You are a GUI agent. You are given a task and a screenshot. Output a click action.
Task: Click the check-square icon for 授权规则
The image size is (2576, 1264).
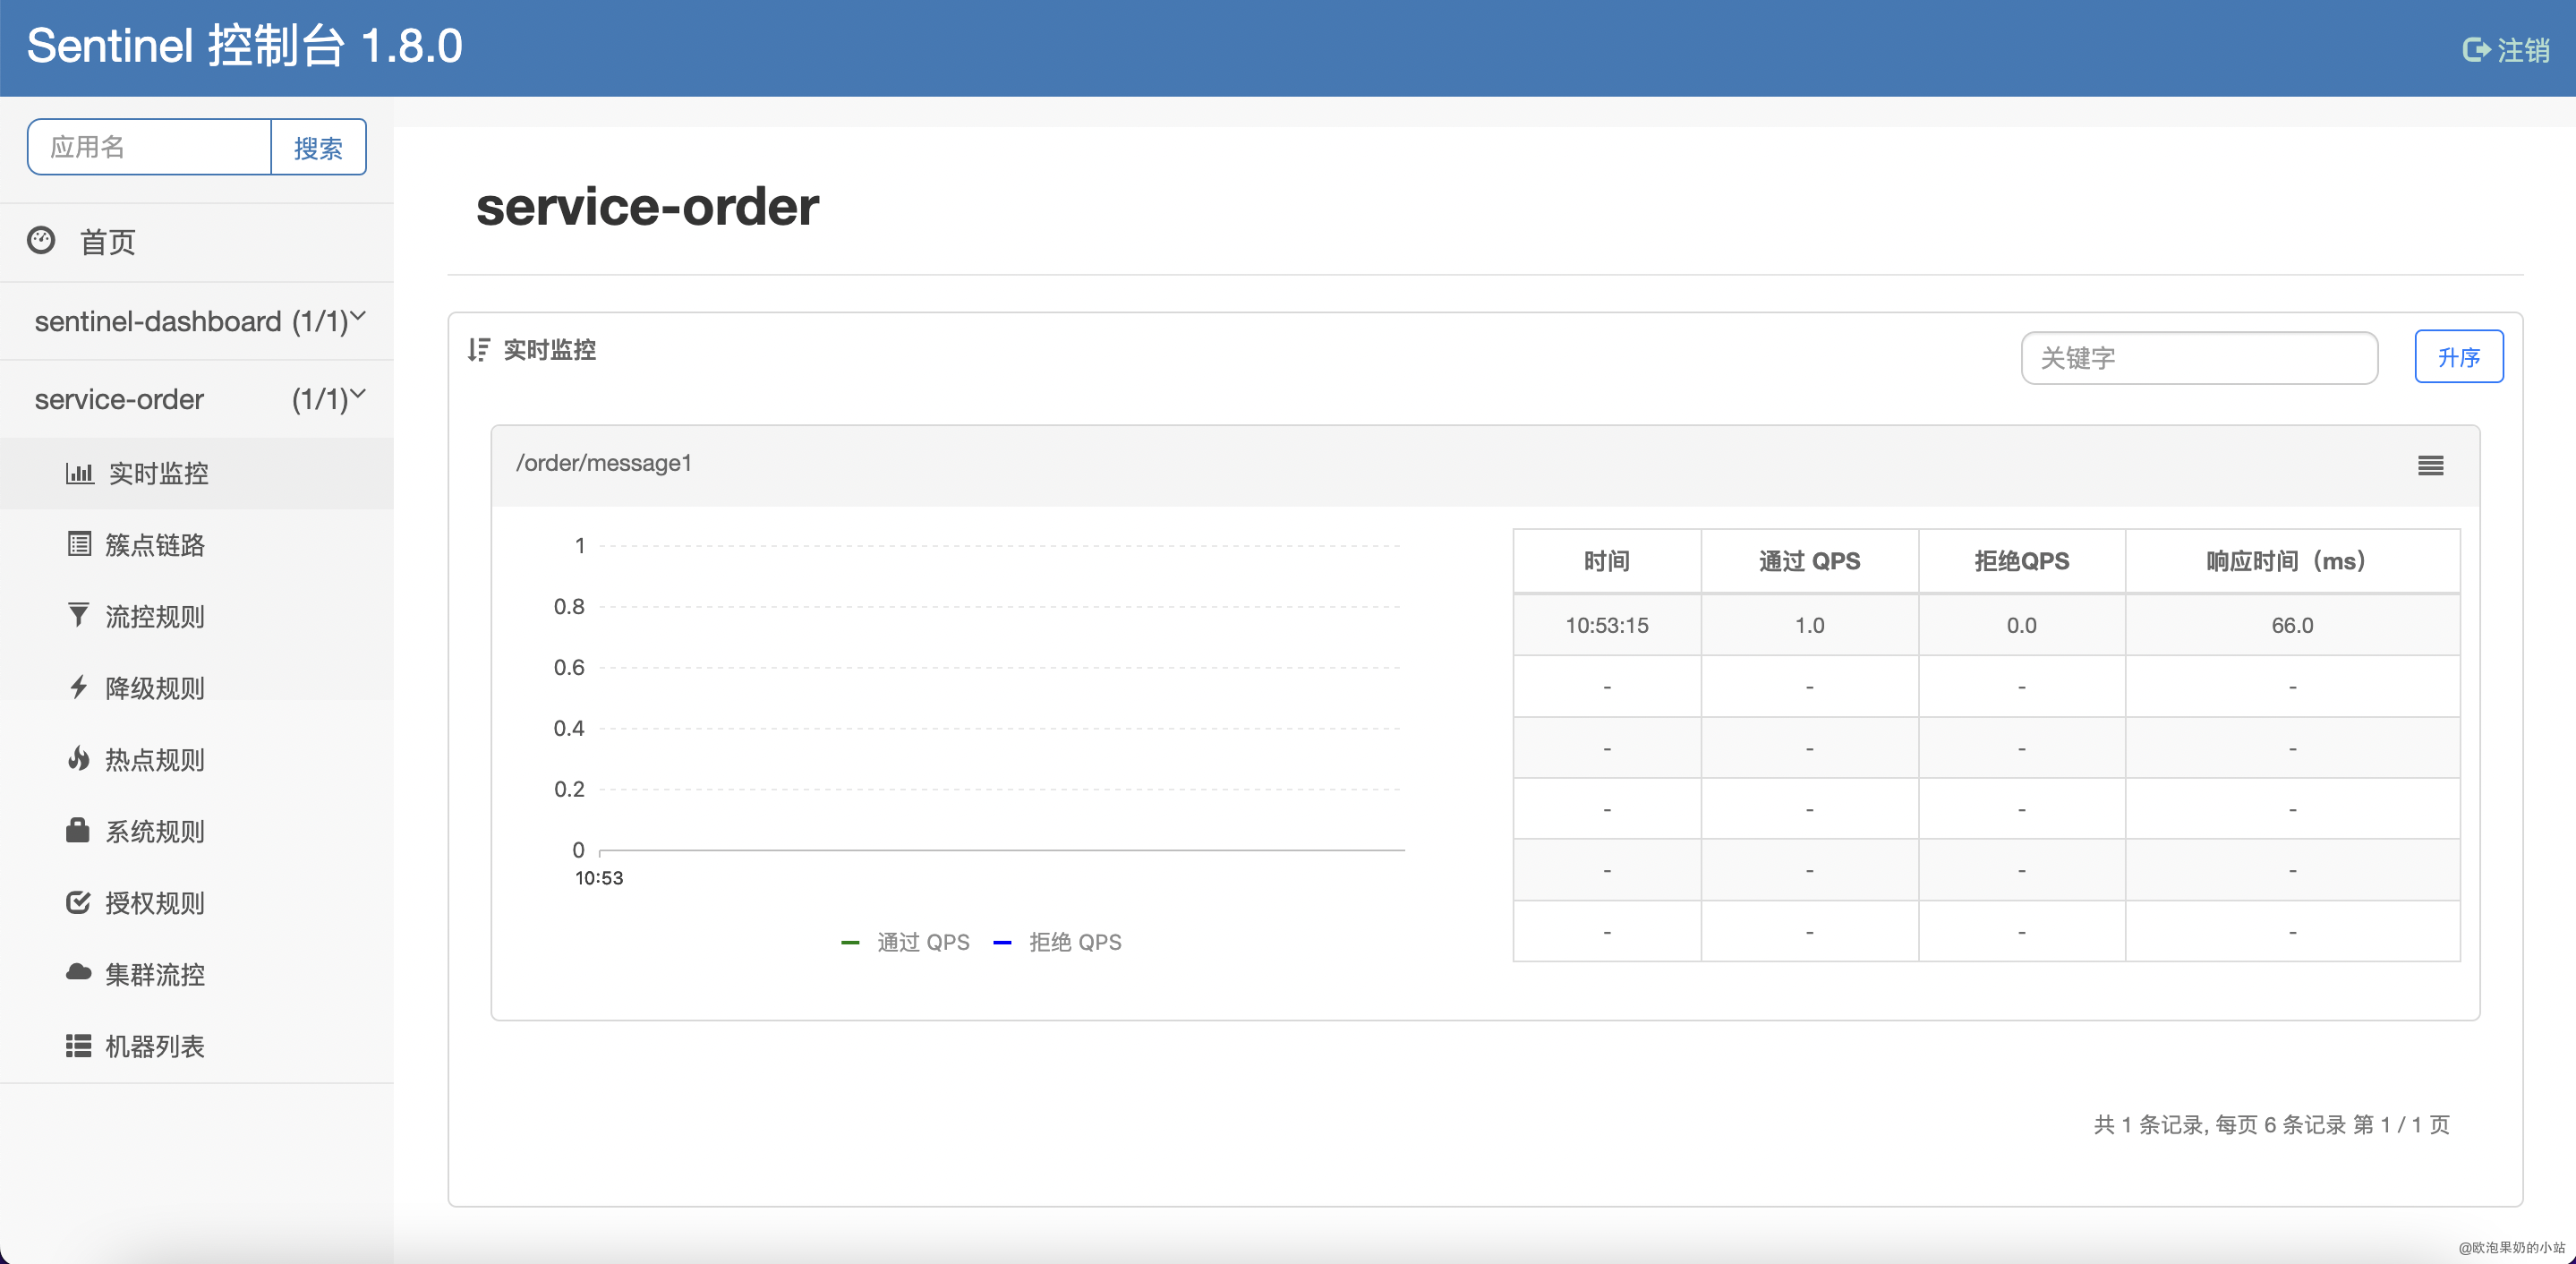click(78, 902)
